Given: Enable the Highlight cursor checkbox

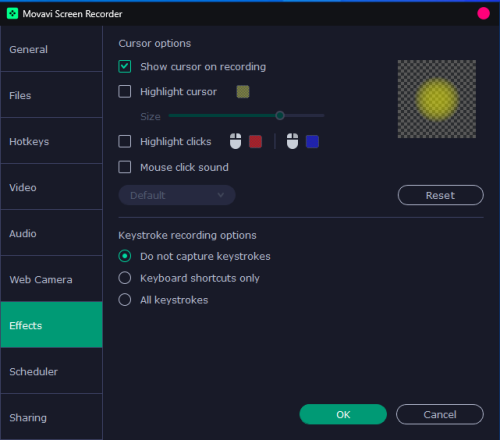Looking at the screenshot, I should tap(125, 91).
